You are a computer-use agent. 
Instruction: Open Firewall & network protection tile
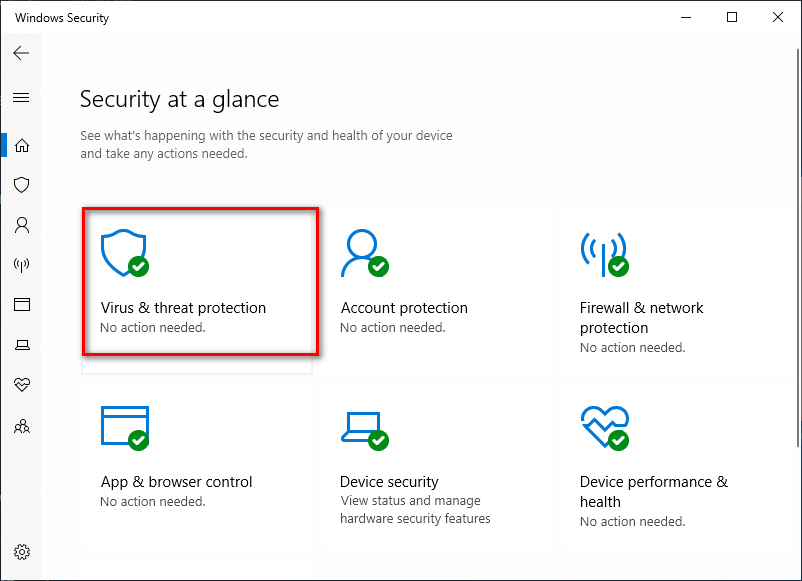[676, 290]
